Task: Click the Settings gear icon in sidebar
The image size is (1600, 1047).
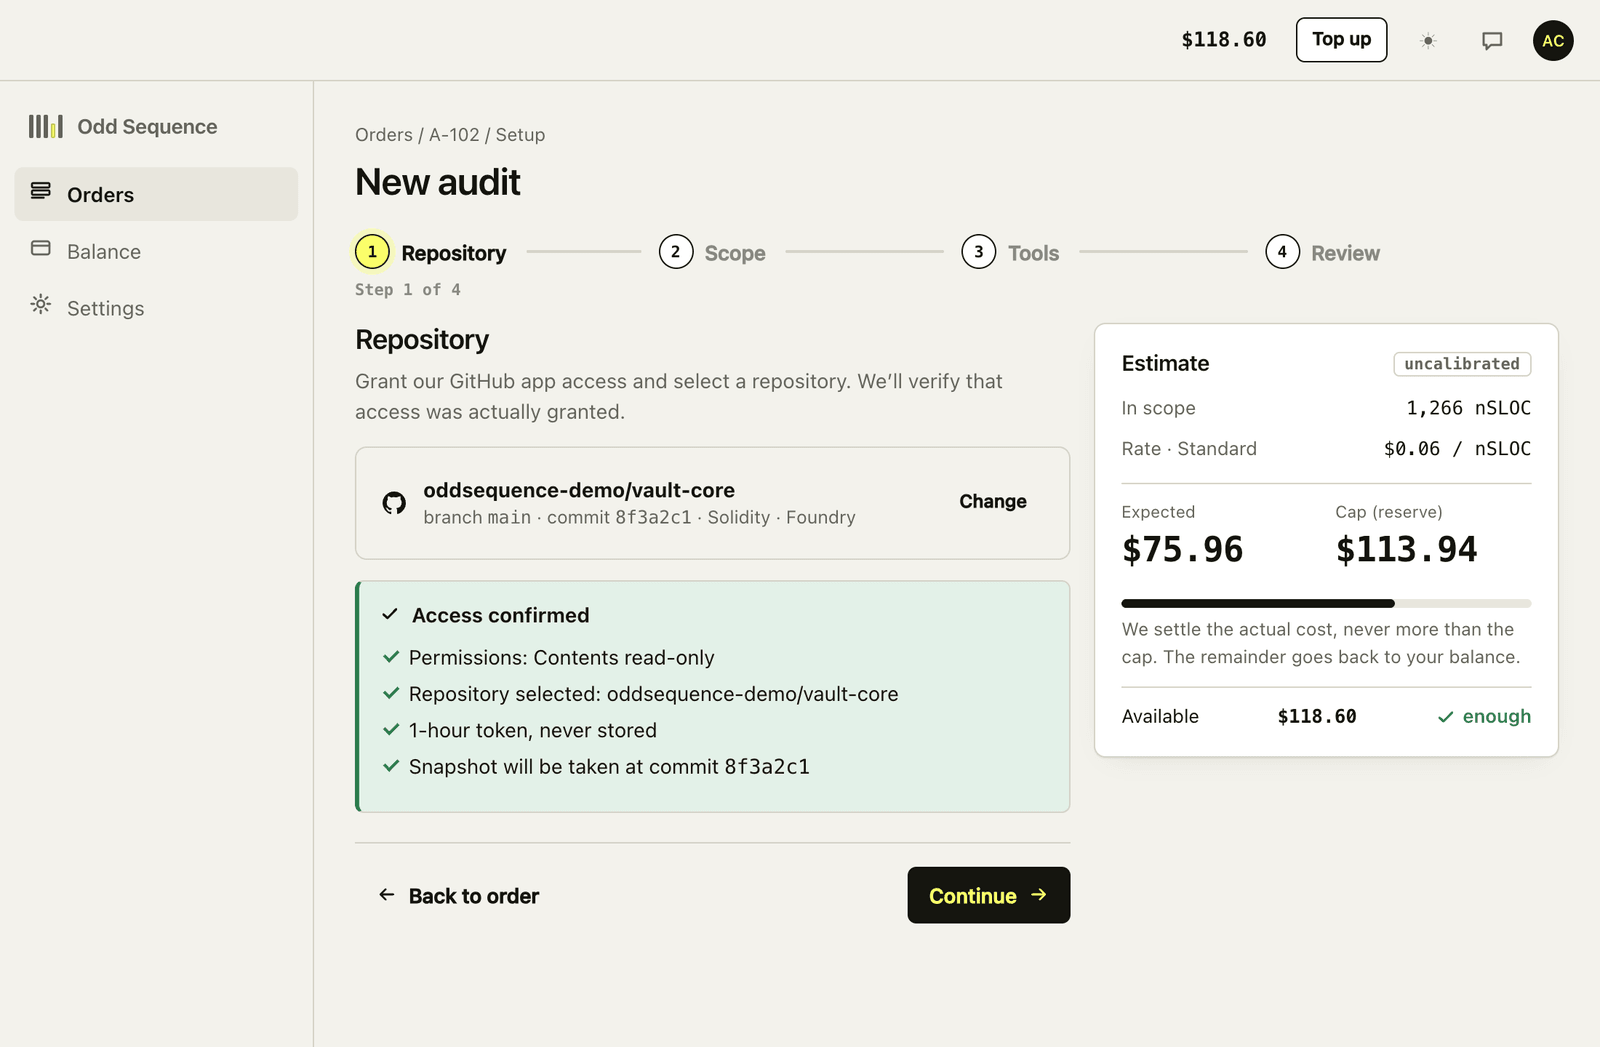Action: click(41, 304)
